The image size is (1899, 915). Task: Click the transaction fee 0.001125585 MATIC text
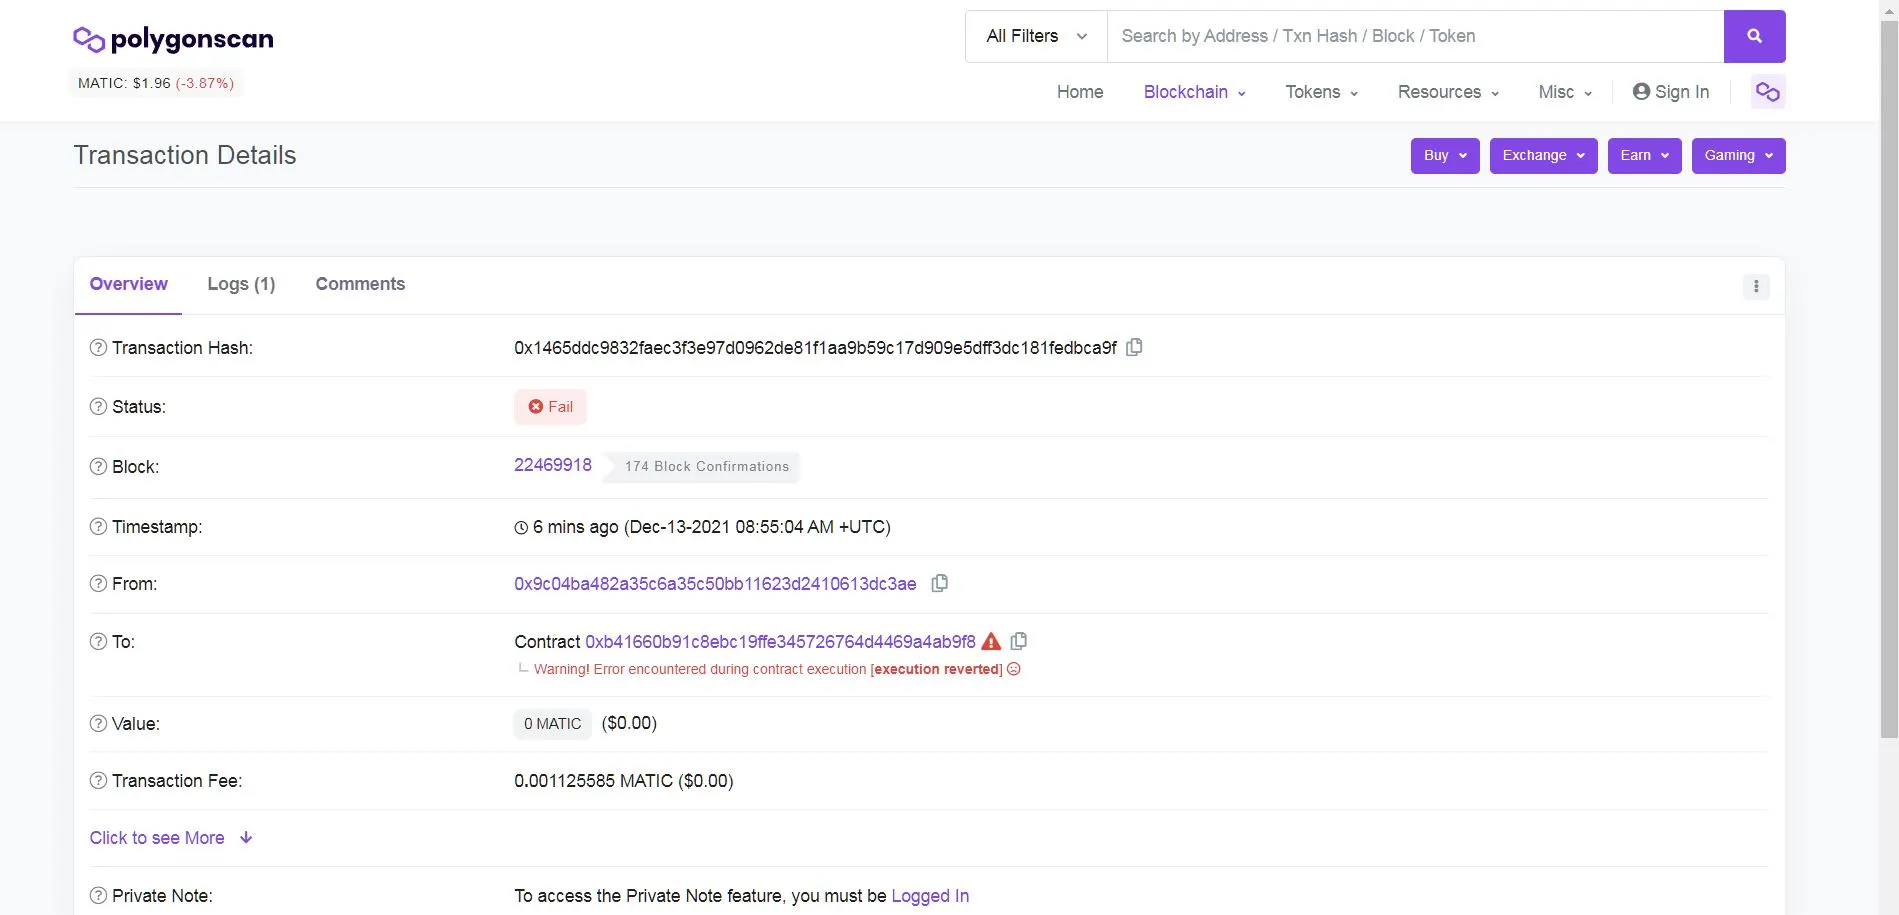tap(624, 781)
